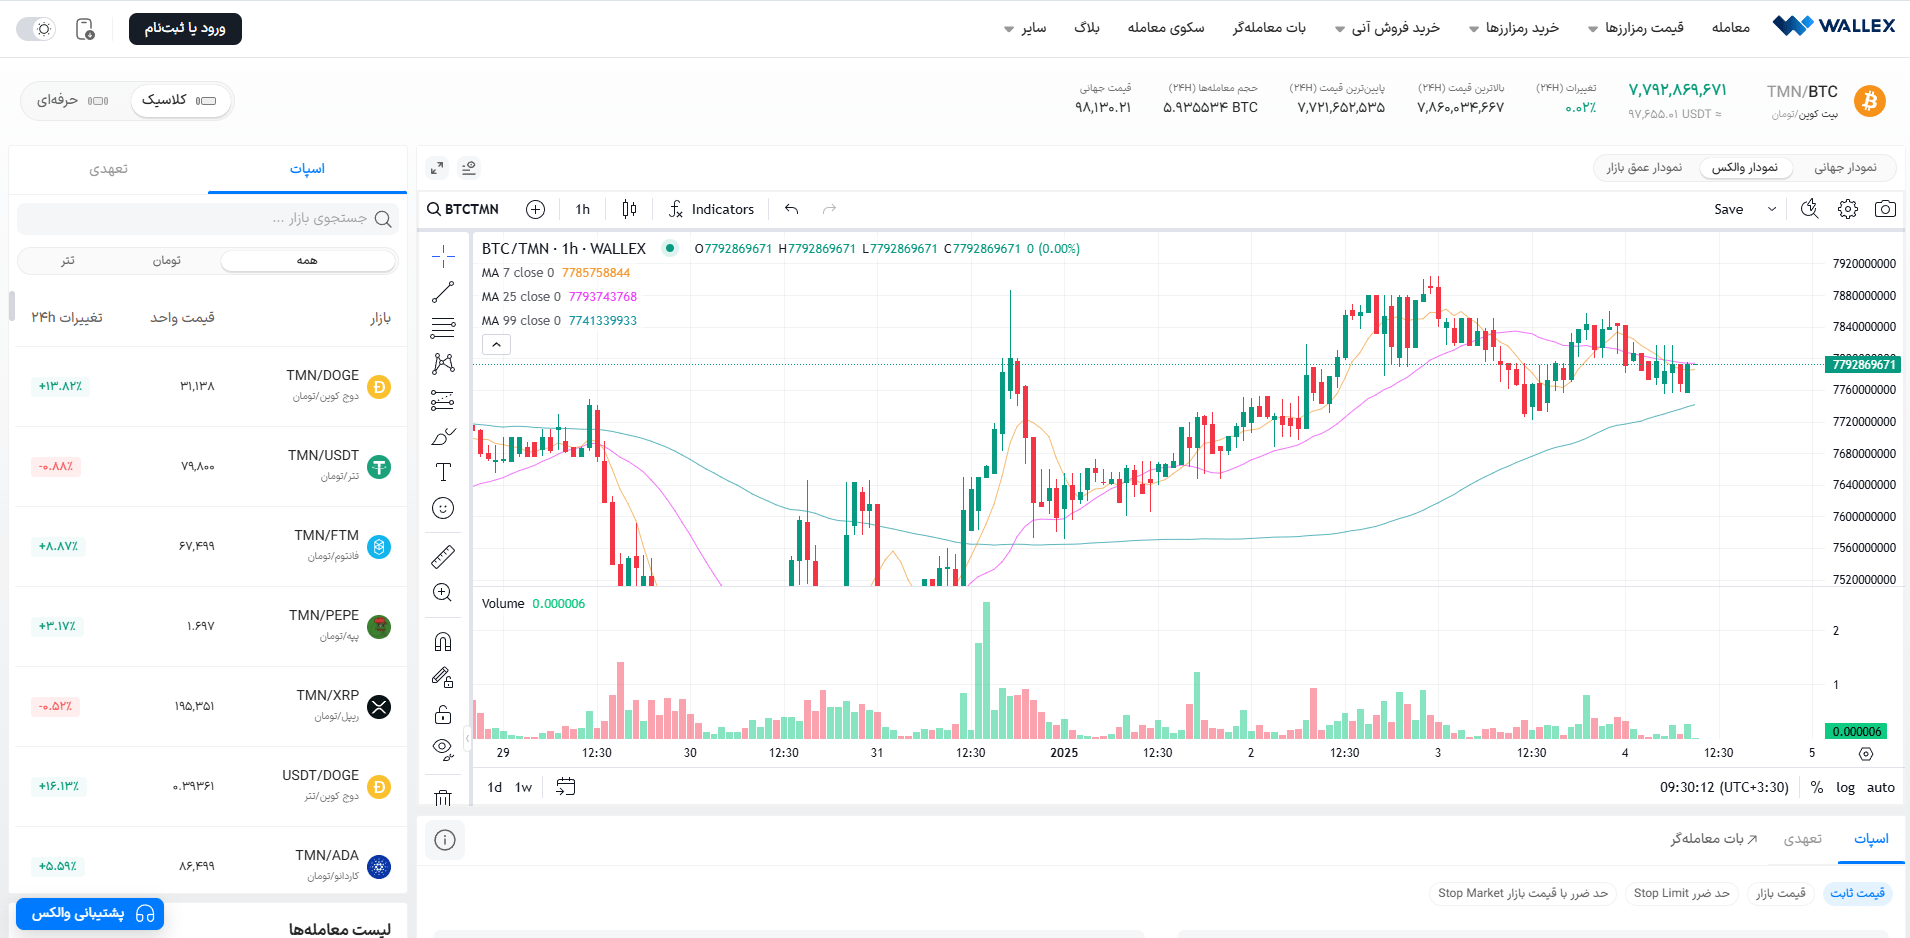Open chart style candlestick selector
The width and height of the screenshot is (1910, 938).
[629, 209]
